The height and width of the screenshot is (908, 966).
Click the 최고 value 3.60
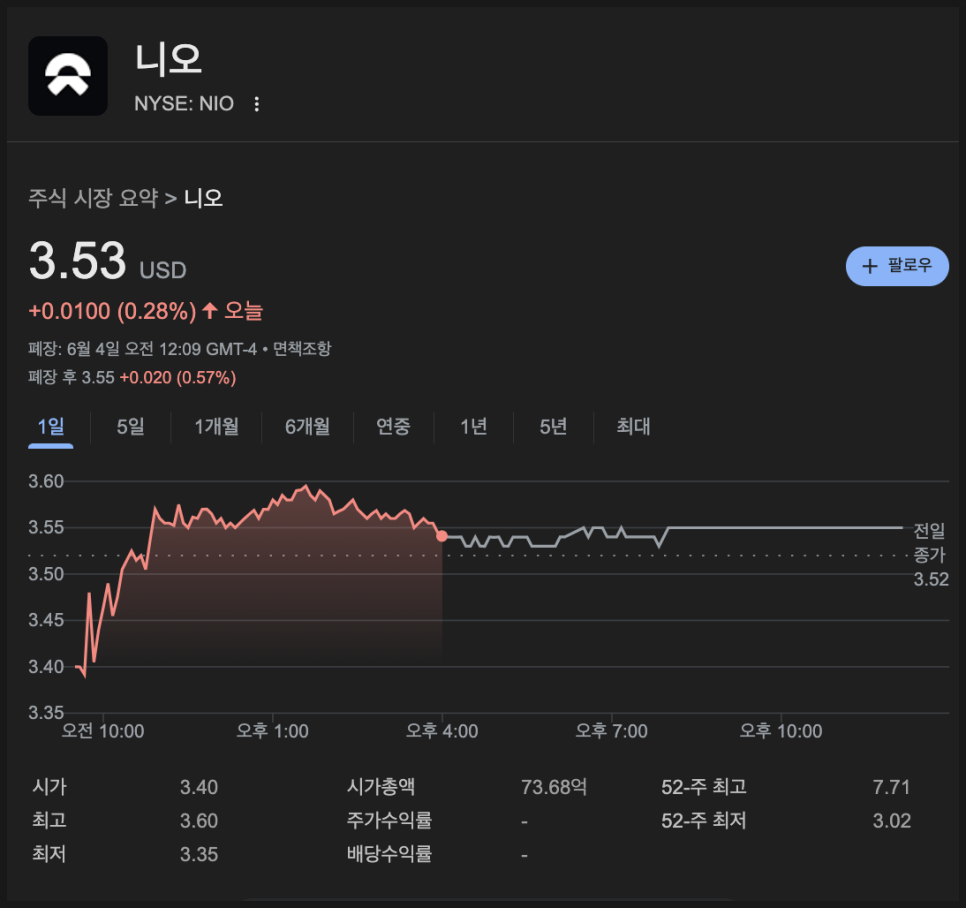[199, 821]
